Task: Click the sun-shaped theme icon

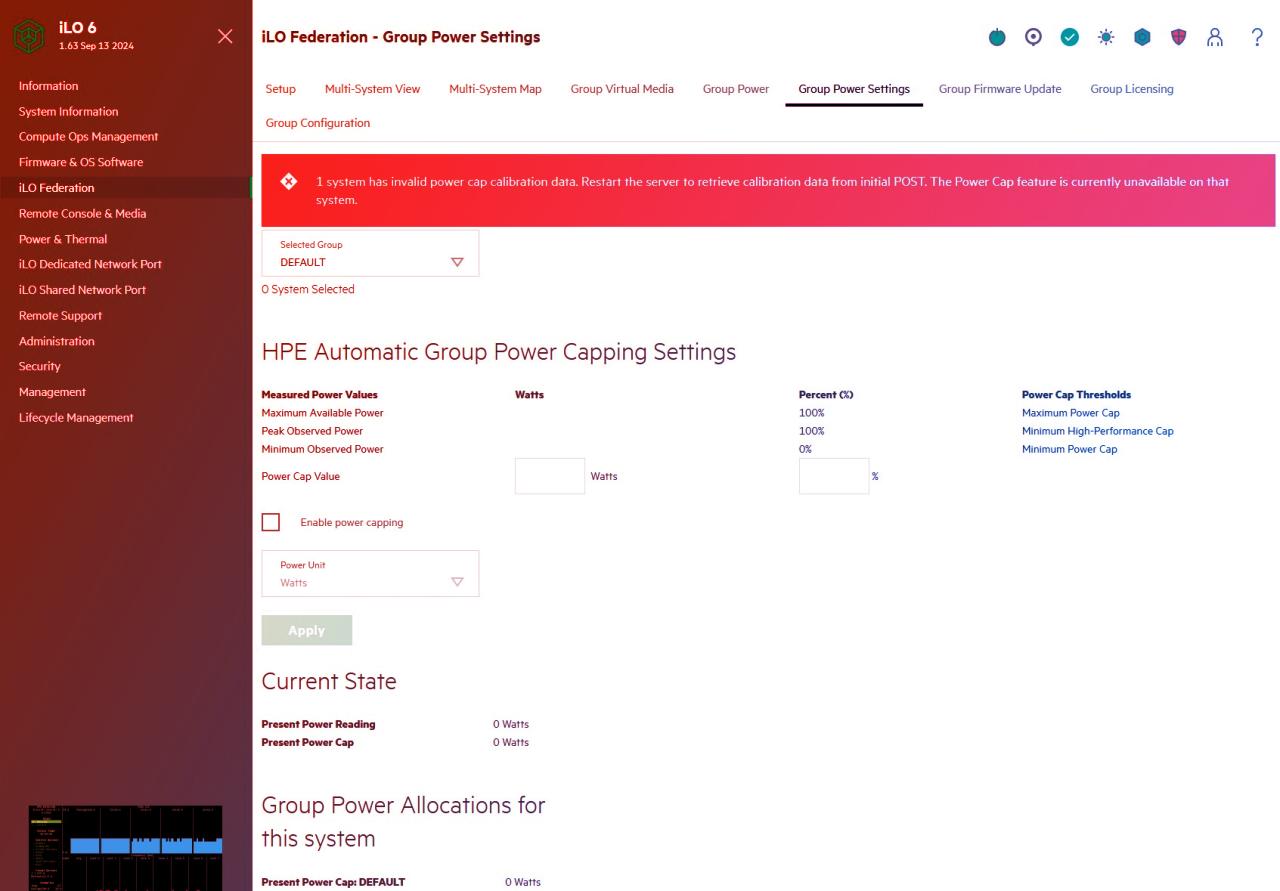Action: click(x=1105, y=37)
